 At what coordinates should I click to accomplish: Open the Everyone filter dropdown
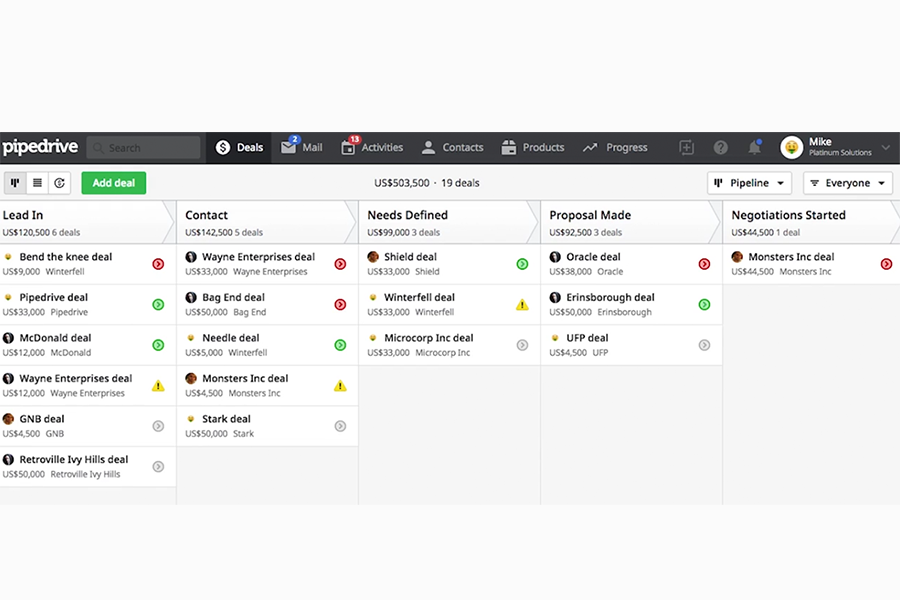847,183
